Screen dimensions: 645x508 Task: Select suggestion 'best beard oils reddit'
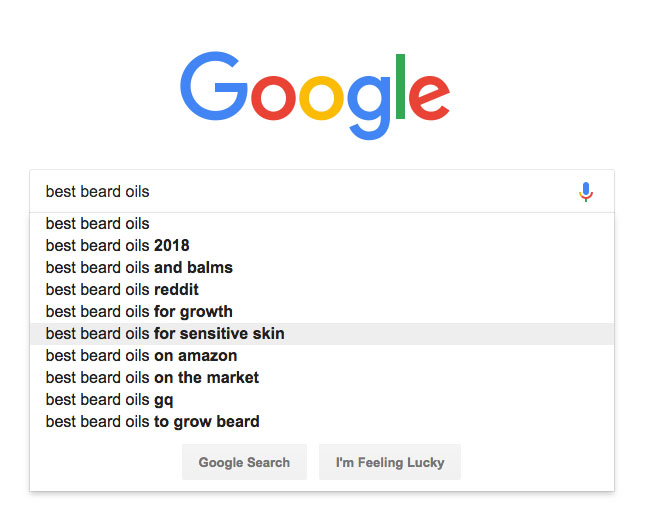coord(322,290)
